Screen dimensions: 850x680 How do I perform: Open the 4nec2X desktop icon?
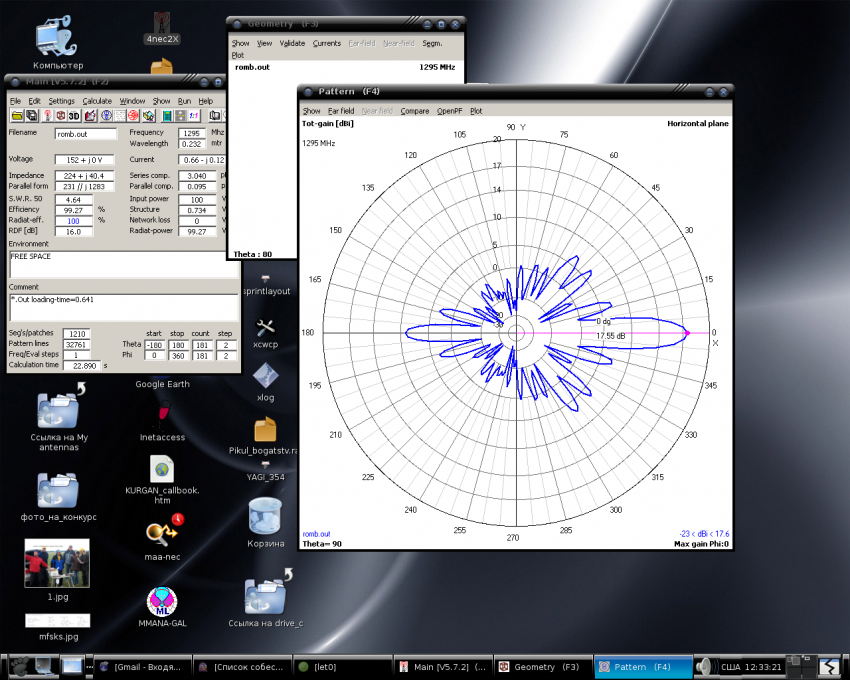tap(162, 27)
